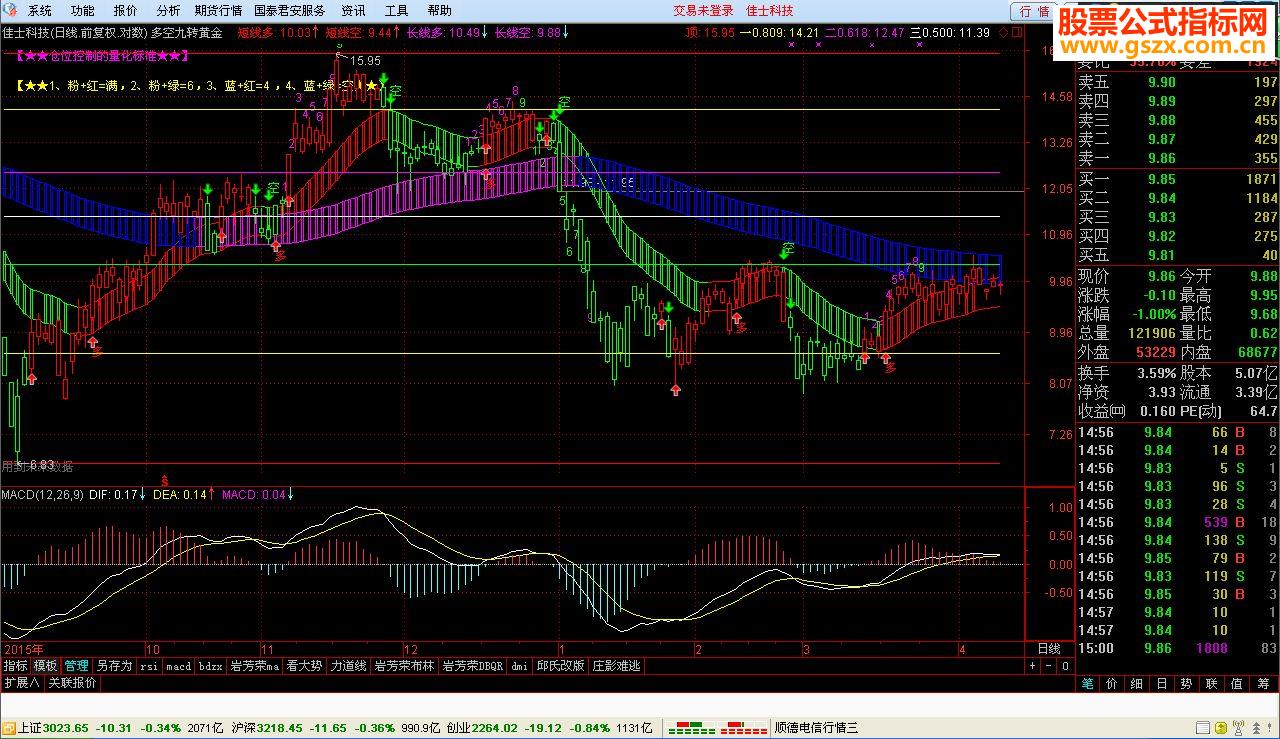
Task: Click the minus zoom-out button
Action: tap(1048, 666)
